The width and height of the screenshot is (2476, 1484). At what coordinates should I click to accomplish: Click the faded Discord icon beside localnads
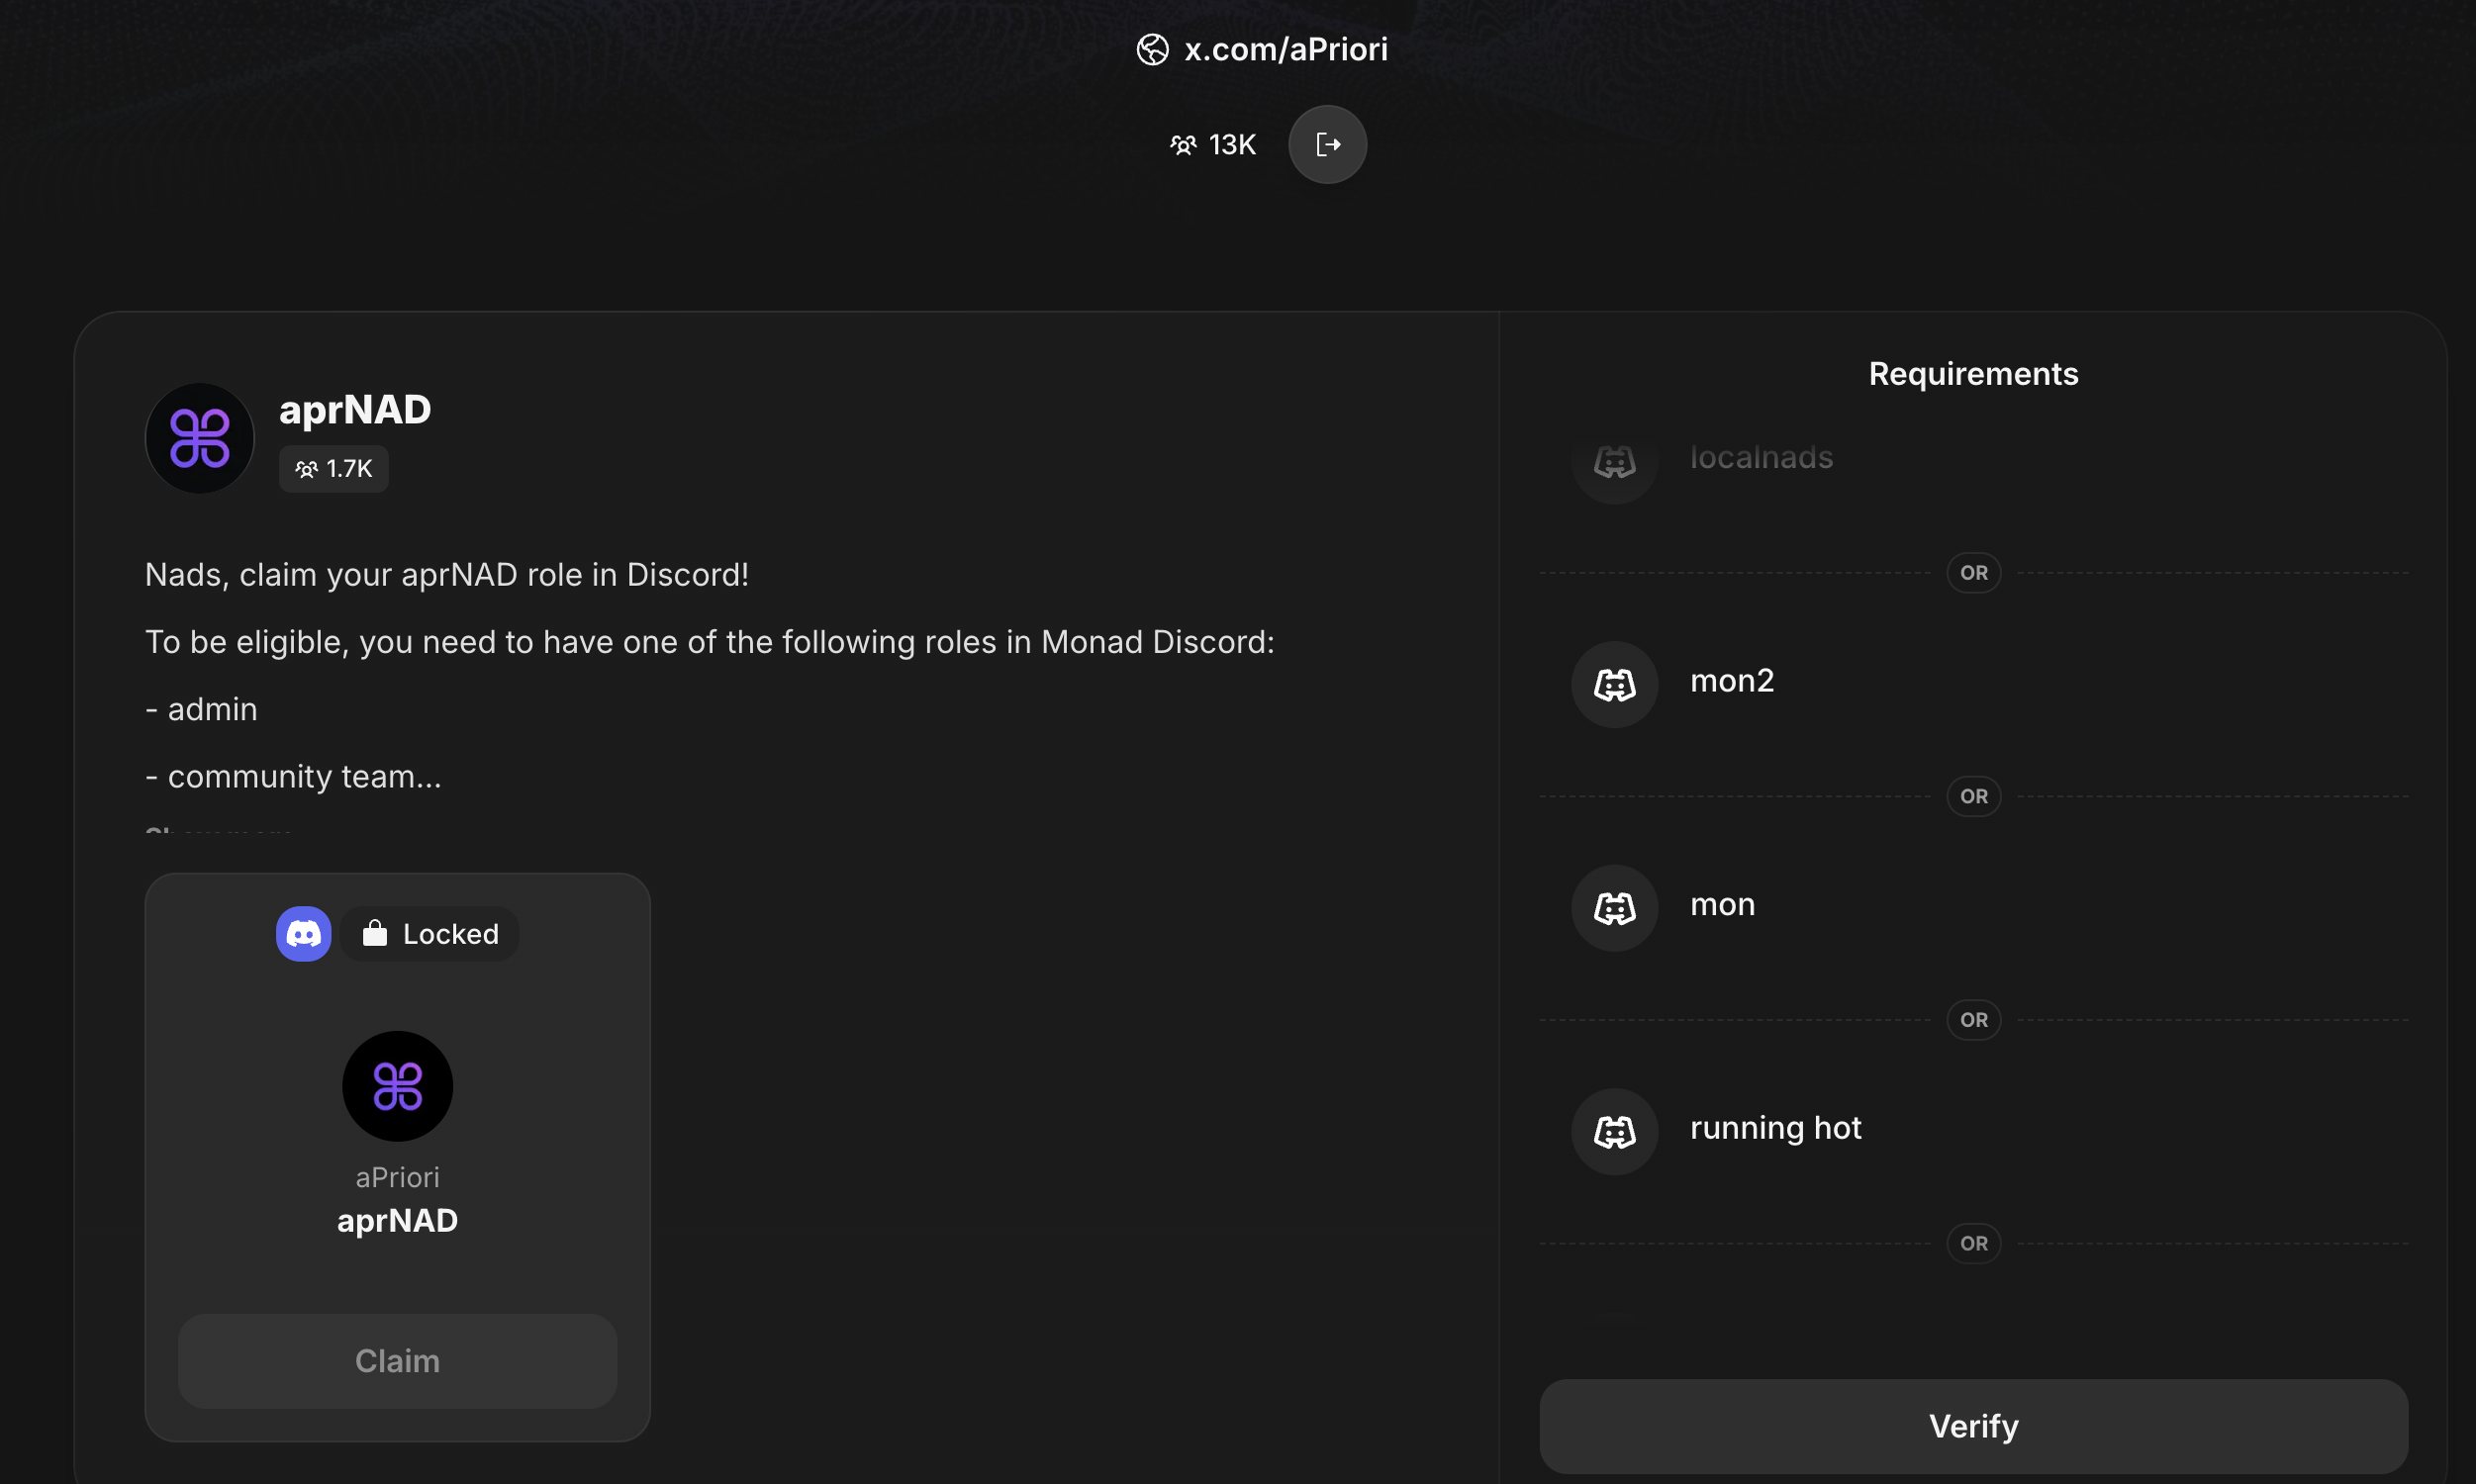coord(1614,462)
